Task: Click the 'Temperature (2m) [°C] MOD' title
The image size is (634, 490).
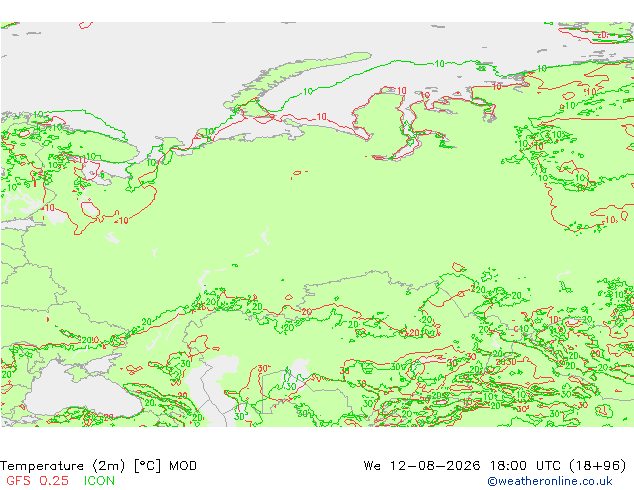Action: point(98,466)
